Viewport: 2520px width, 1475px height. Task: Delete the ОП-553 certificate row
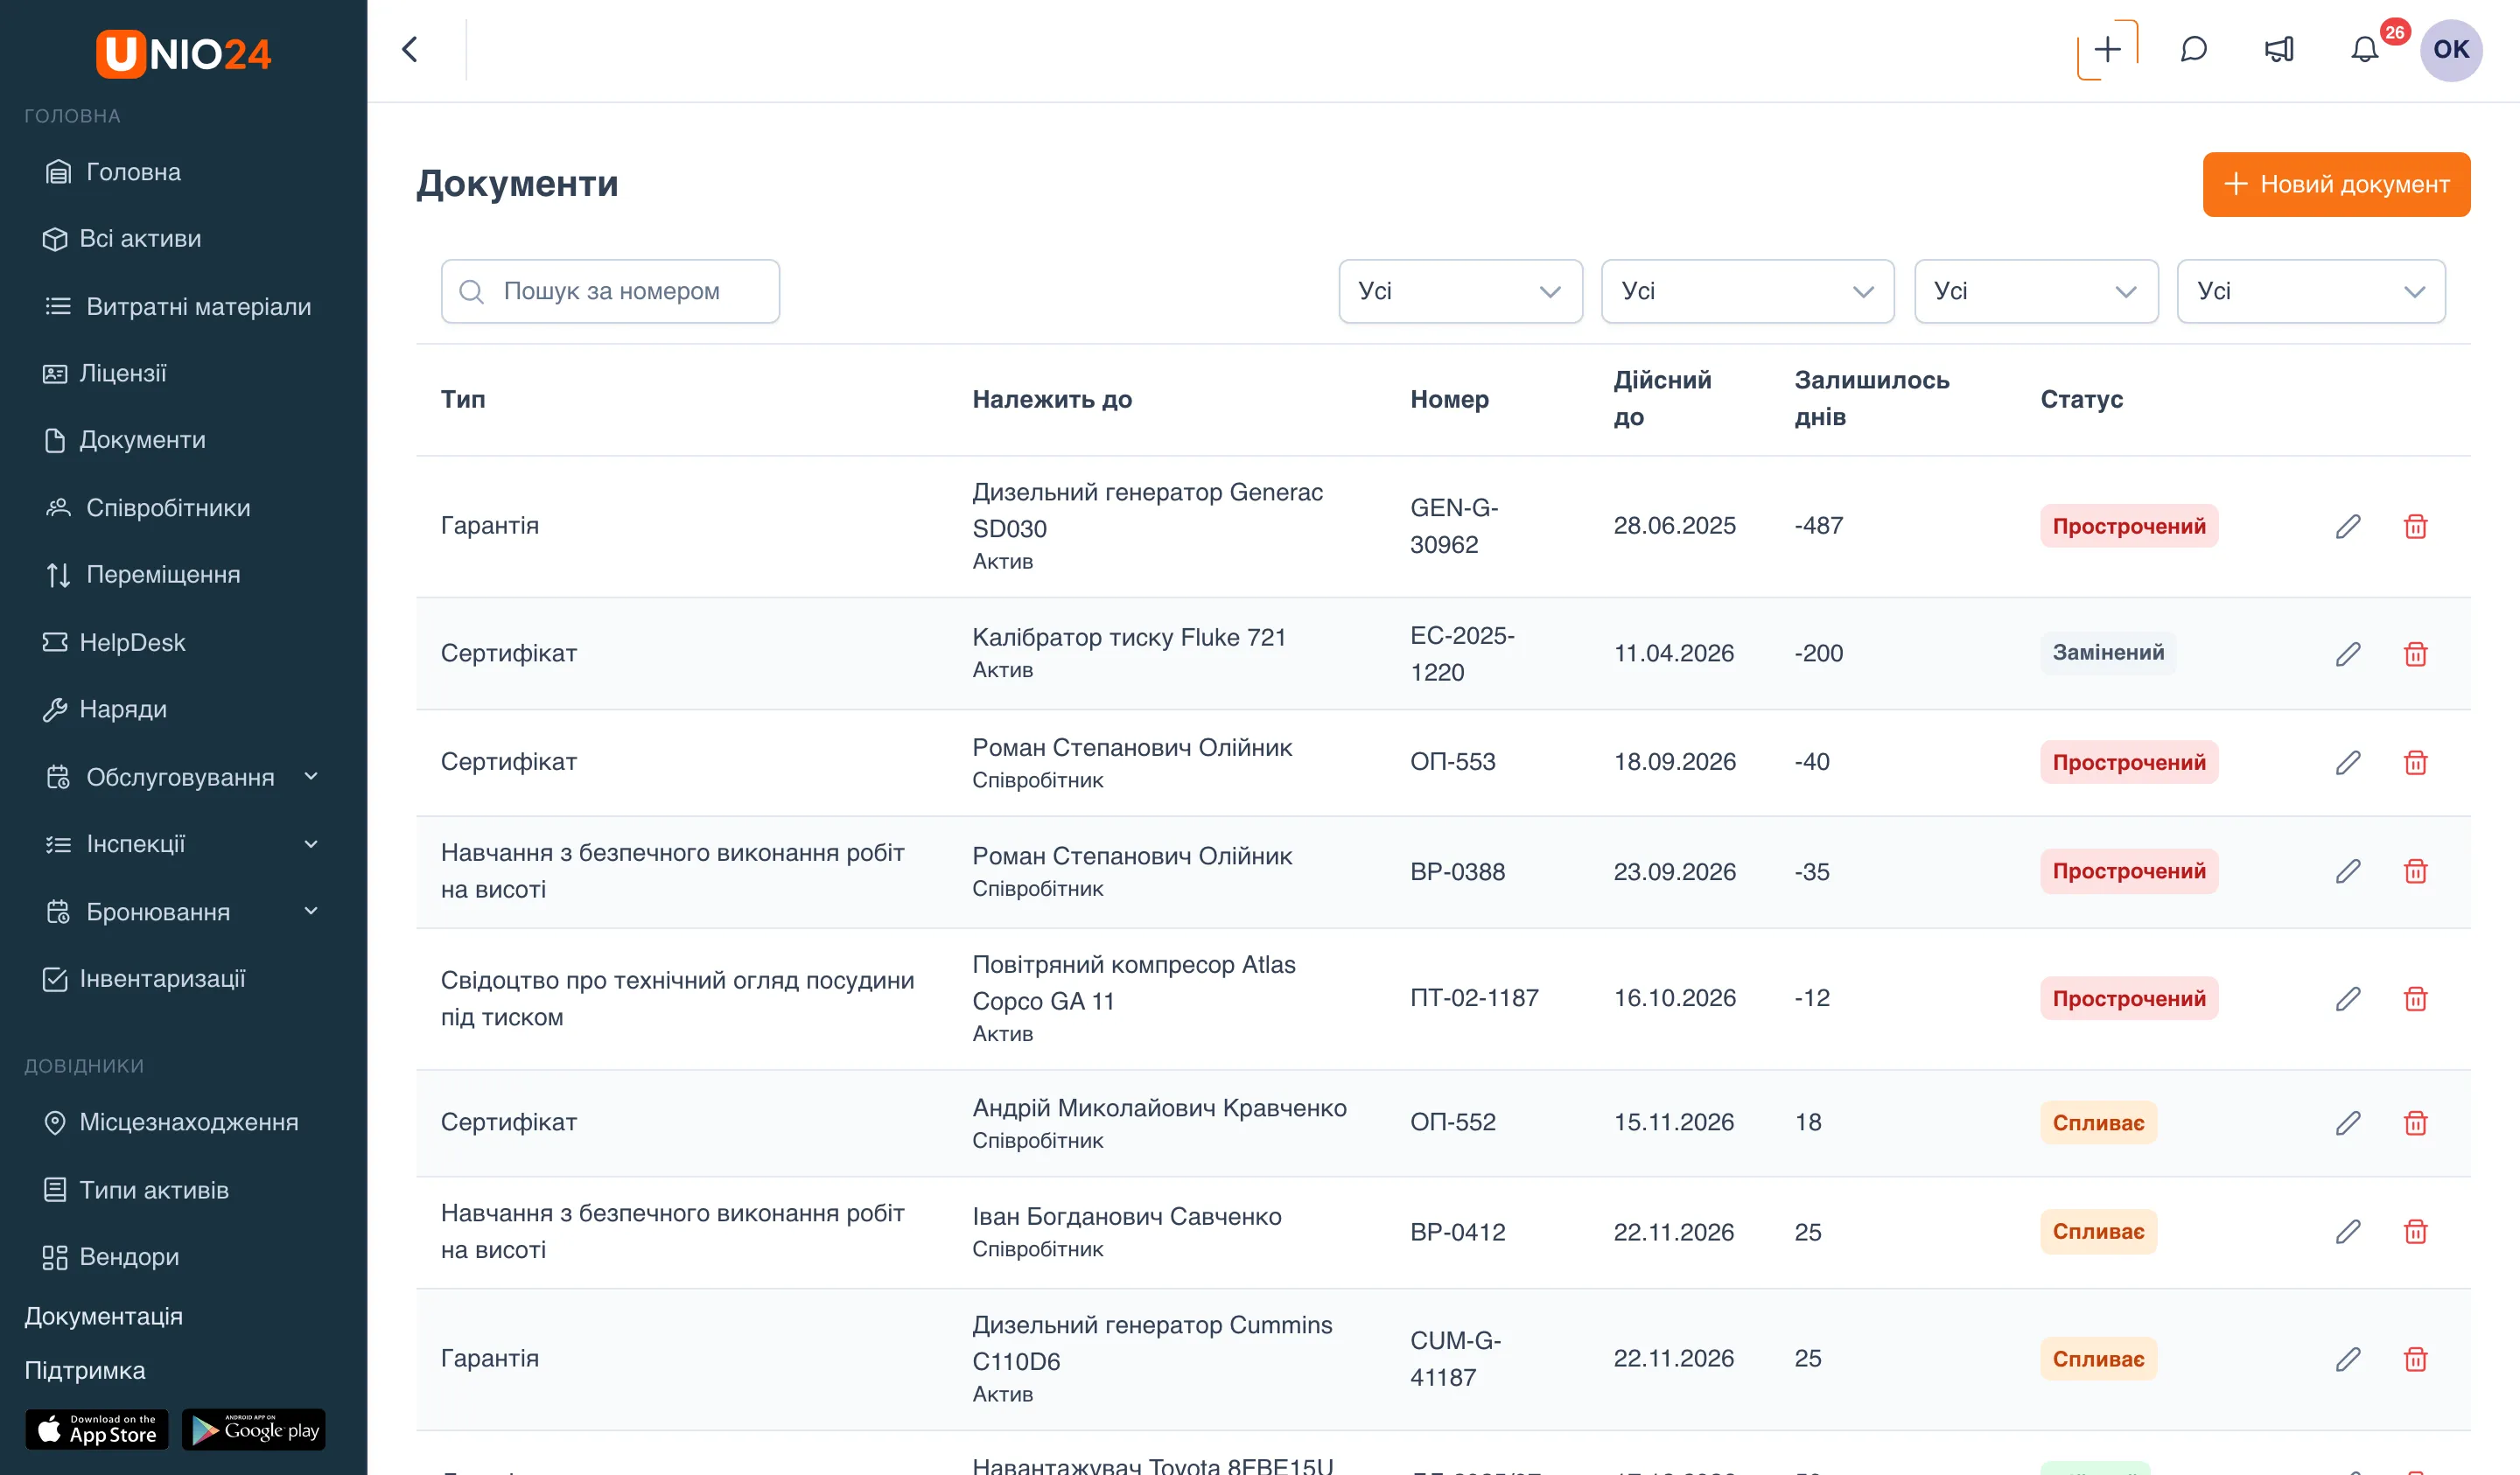[2415, 762]
